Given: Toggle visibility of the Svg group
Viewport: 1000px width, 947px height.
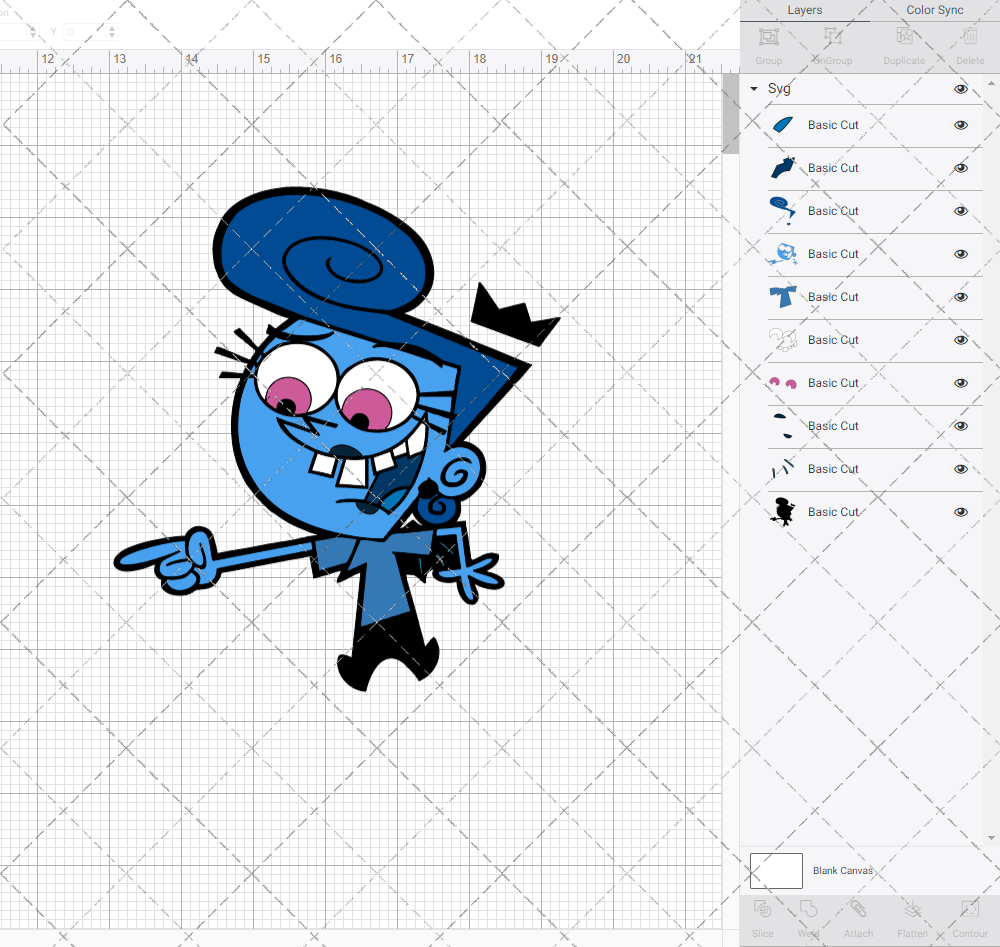Looking at the screenshot, I should (961, 88).
